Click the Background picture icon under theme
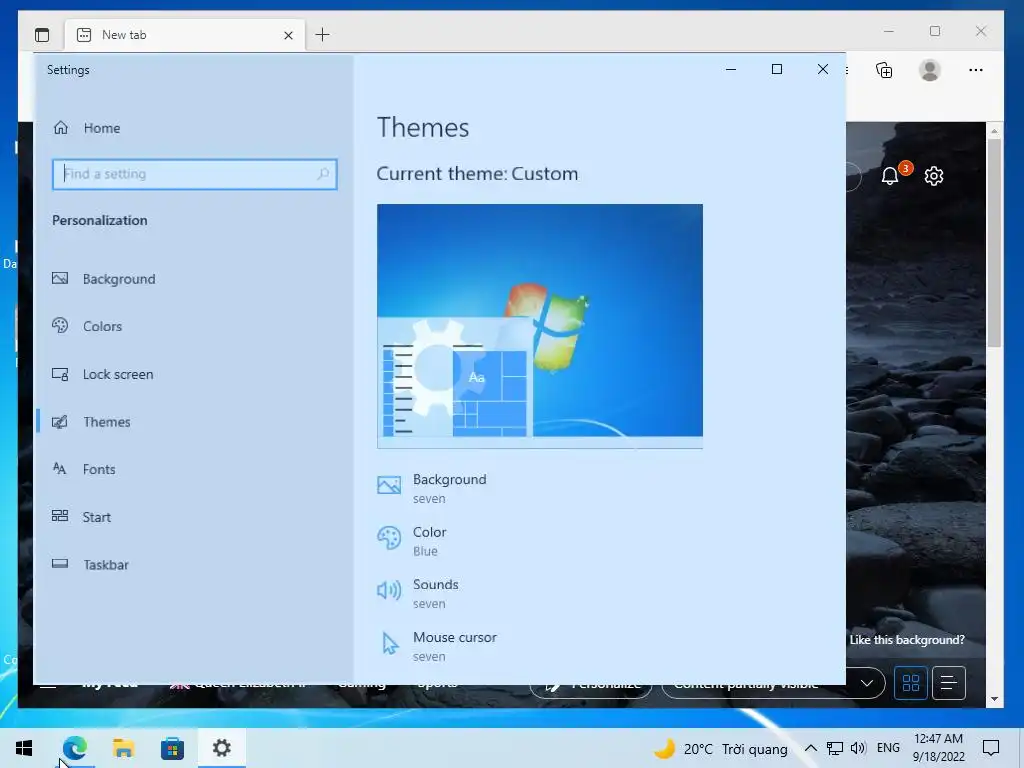The height and width of the screenshot is (768, 1024). (x=389, y=485)
